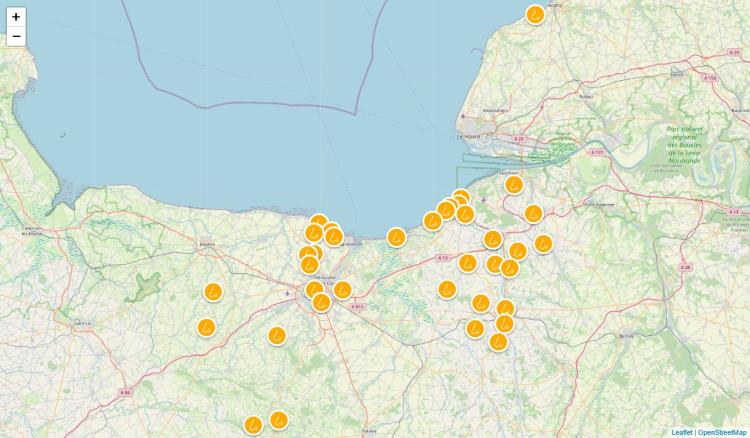Select the marker closest to Saint-Lô
Viewport: 750px width, 438px height.
click(x=206, y=328)
